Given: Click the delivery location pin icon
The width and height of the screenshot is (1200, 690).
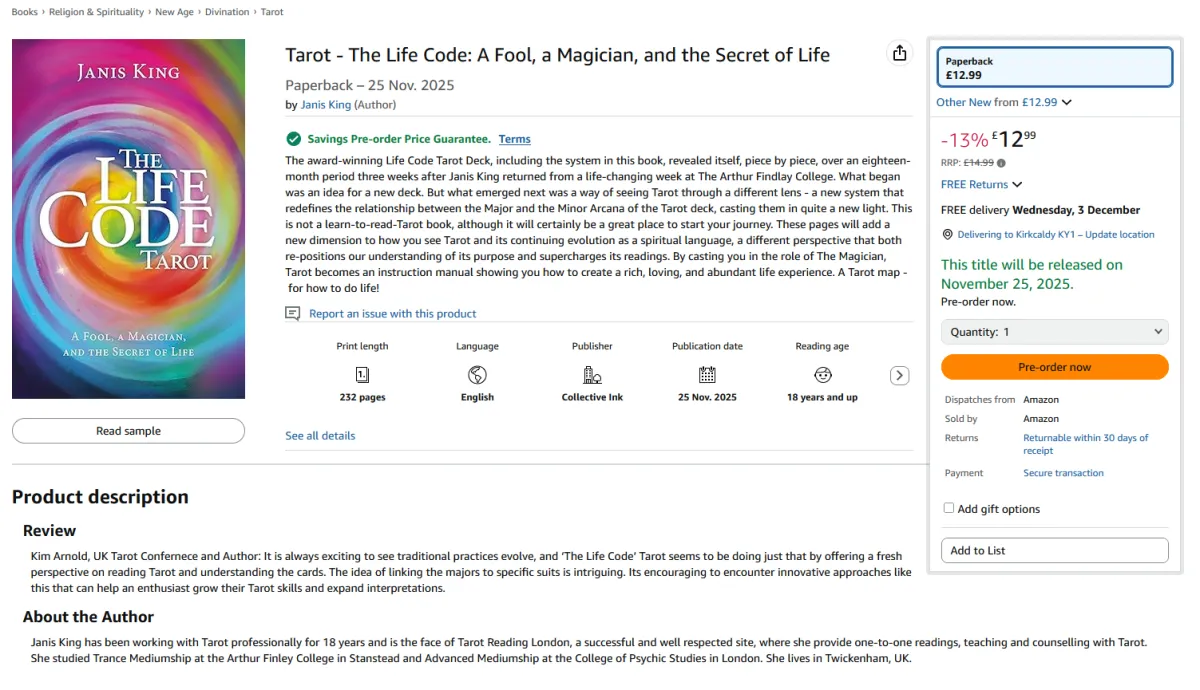Looking at the screenshot, I should 947,234.
